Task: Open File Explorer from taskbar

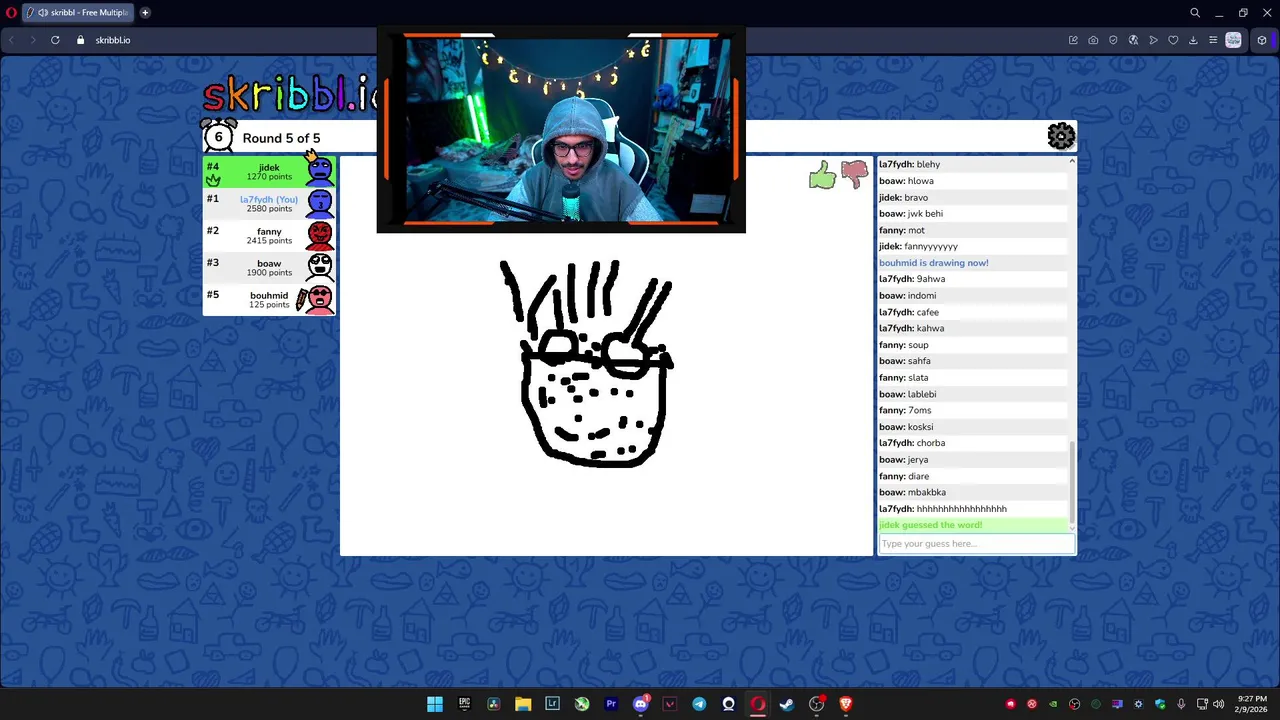Action: 523,704
